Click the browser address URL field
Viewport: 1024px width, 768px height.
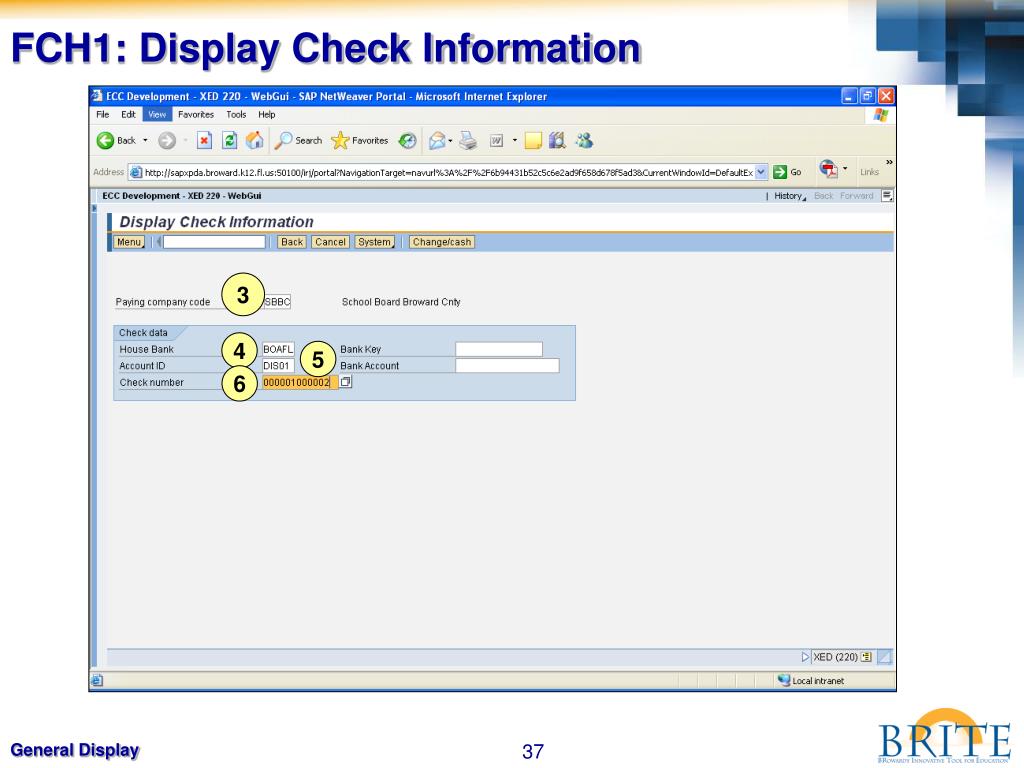[x=448, y=172]
